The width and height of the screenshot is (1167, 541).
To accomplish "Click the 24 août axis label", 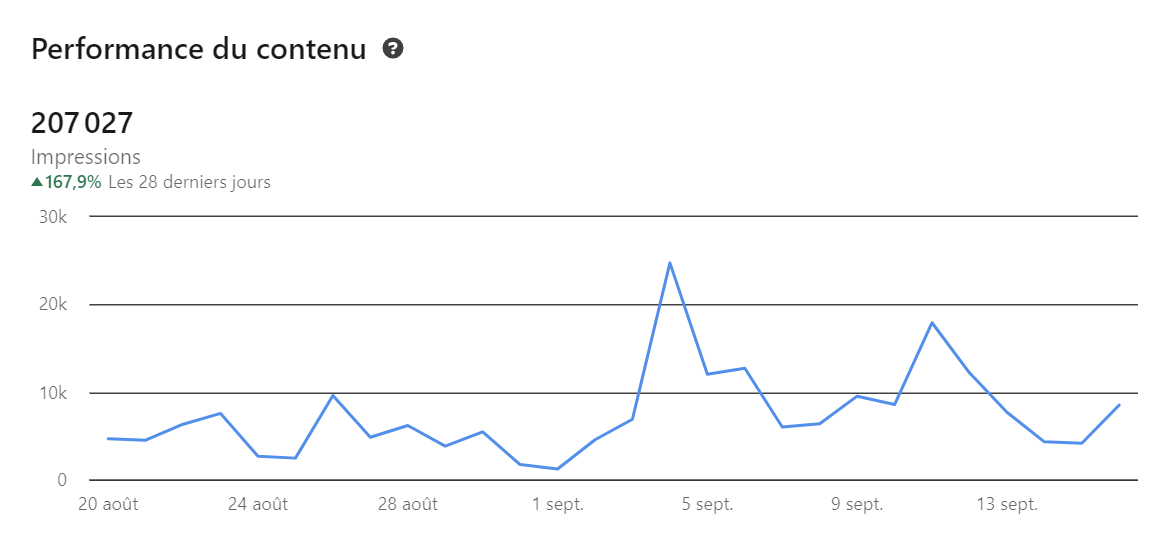I will 258,505.
